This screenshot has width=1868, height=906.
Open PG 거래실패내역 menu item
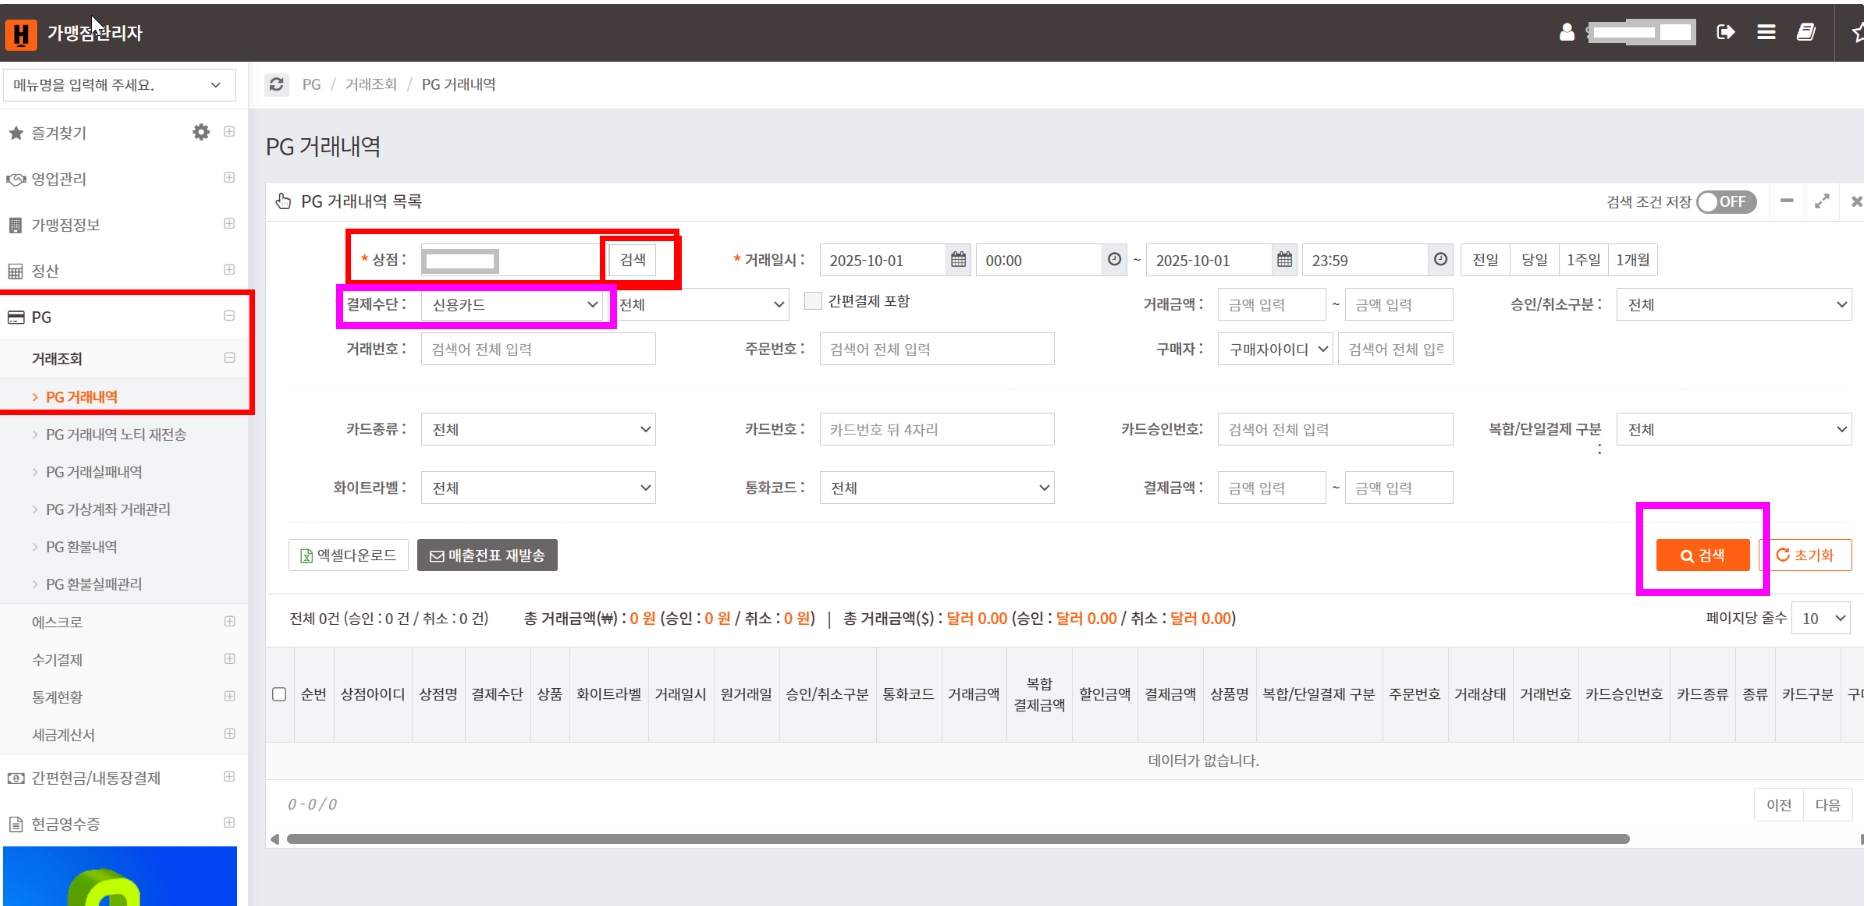[94, 472]
